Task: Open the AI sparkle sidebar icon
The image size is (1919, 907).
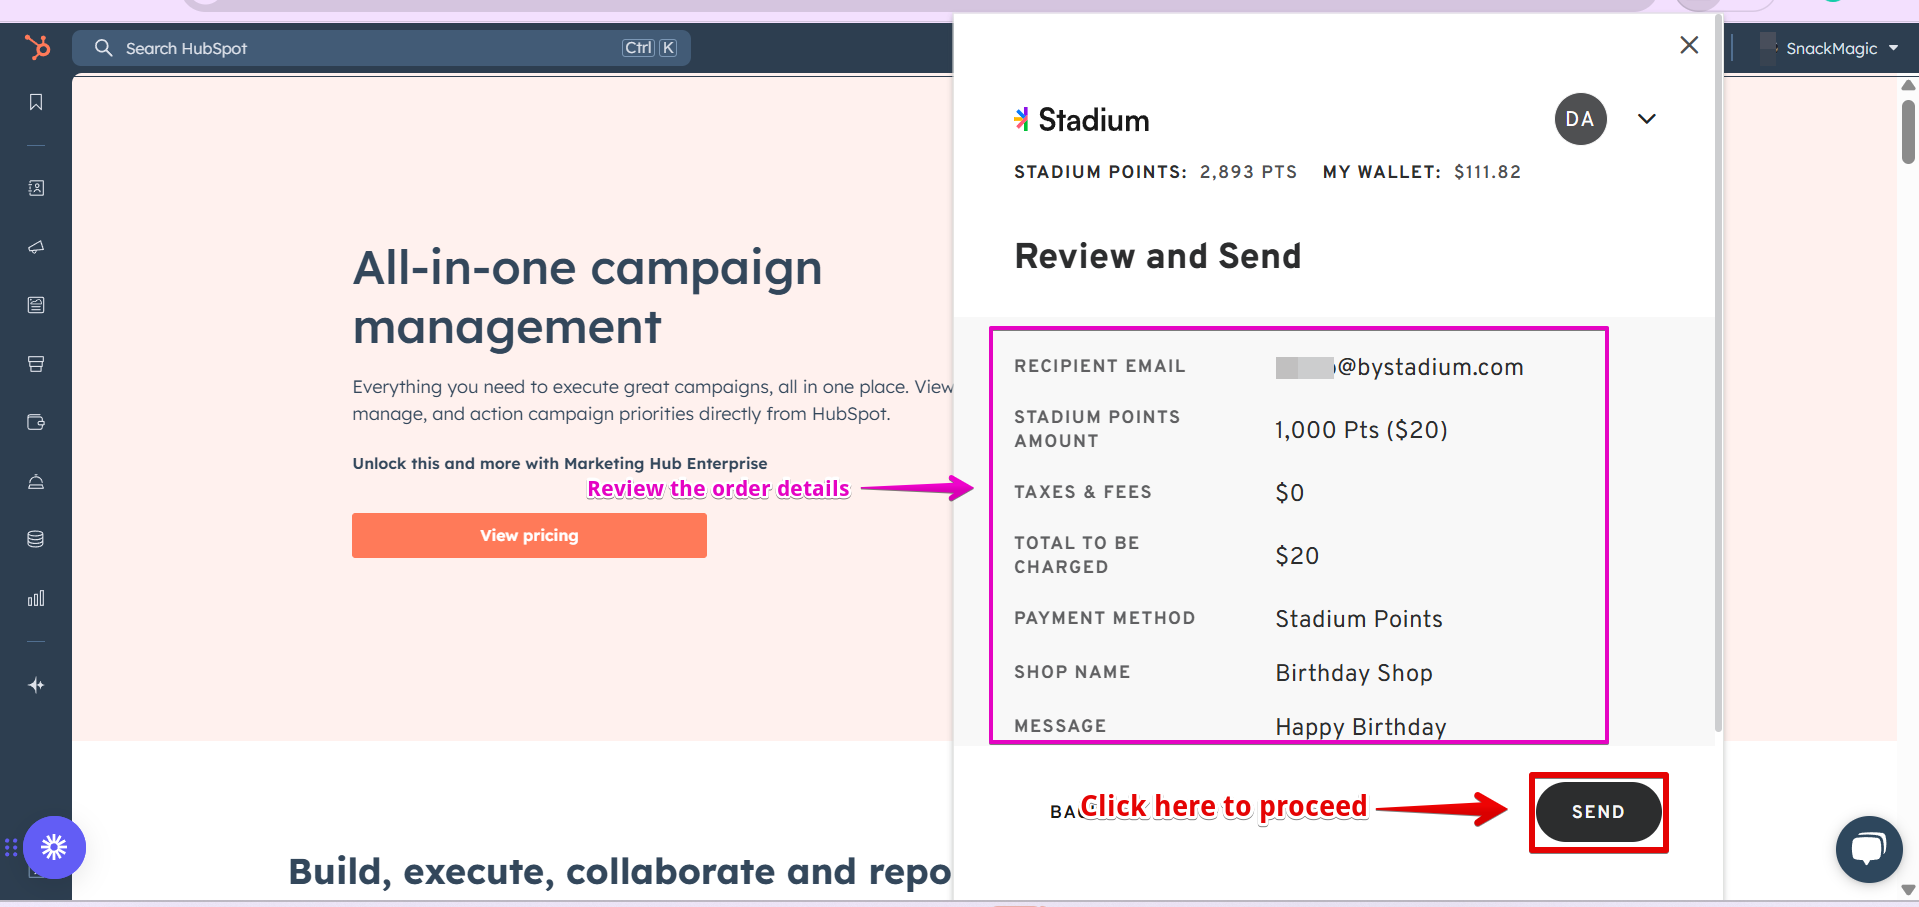Action: pyautogui.click(x=36, y=685)
